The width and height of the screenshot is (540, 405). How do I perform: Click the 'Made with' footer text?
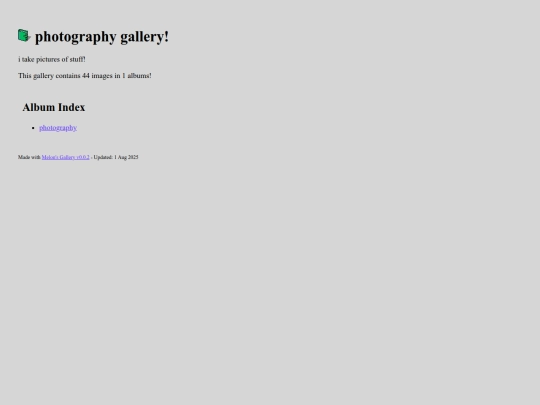[29, 157]
